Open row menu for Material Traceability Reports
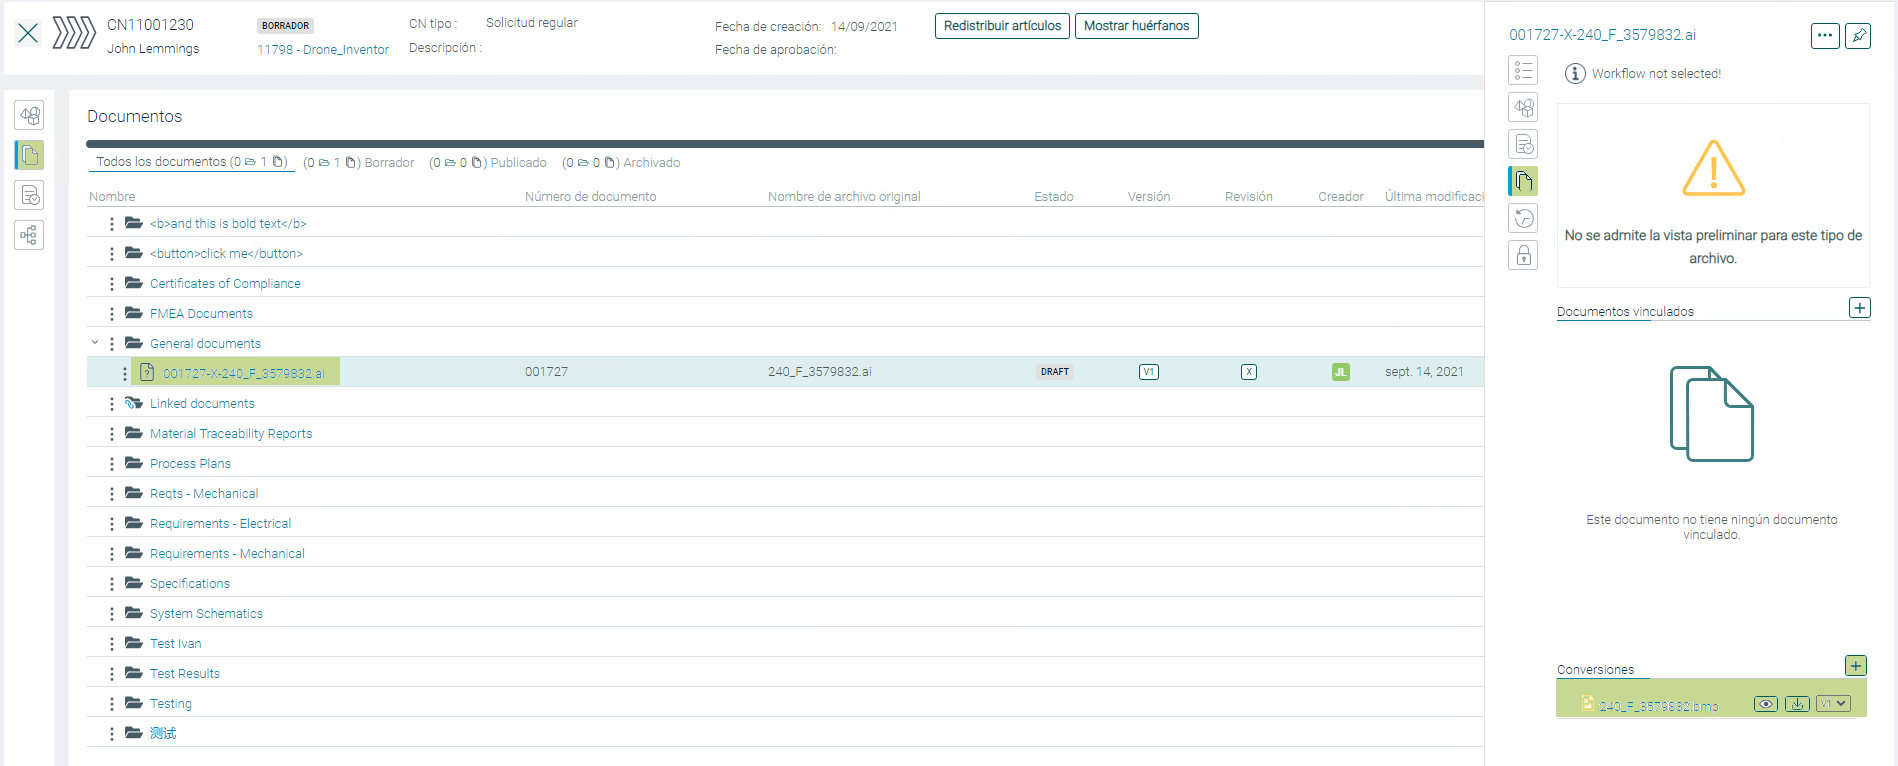Viewport: 1898px width, 766px height. point(112,434)
